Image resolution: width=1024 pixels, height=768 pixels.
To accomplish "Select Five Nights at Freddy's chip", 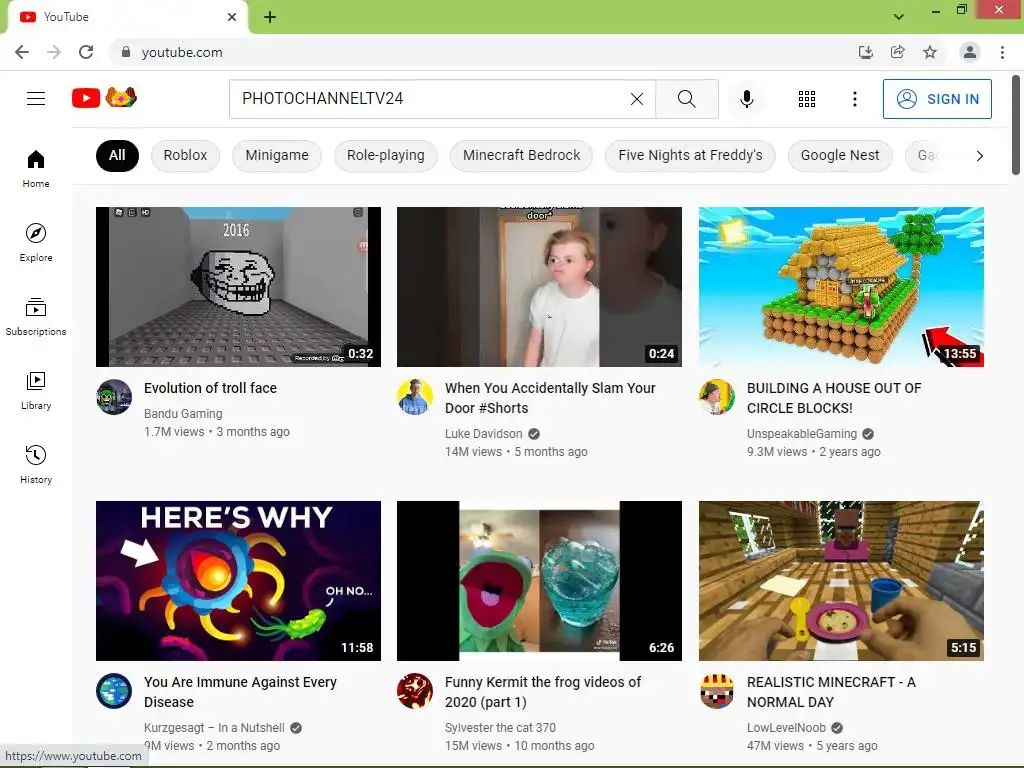I will [690, 155].
